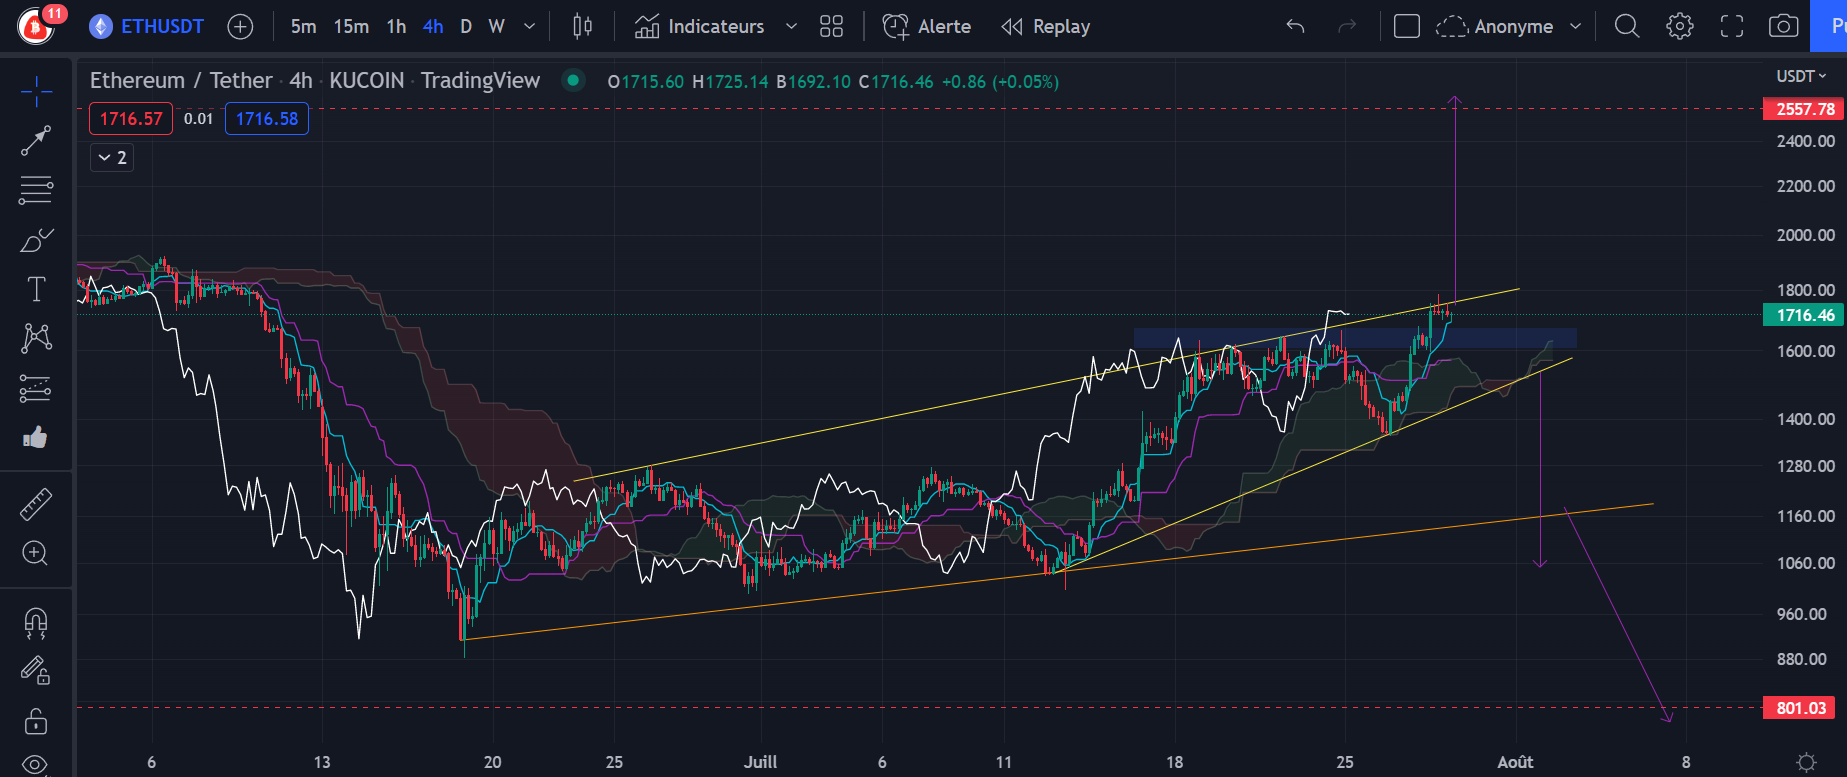The height and width of the screenshot is (777, 1847).
Task: Select the trend line drawing tool
Action: pyautogui.click(x=36, y=141)
